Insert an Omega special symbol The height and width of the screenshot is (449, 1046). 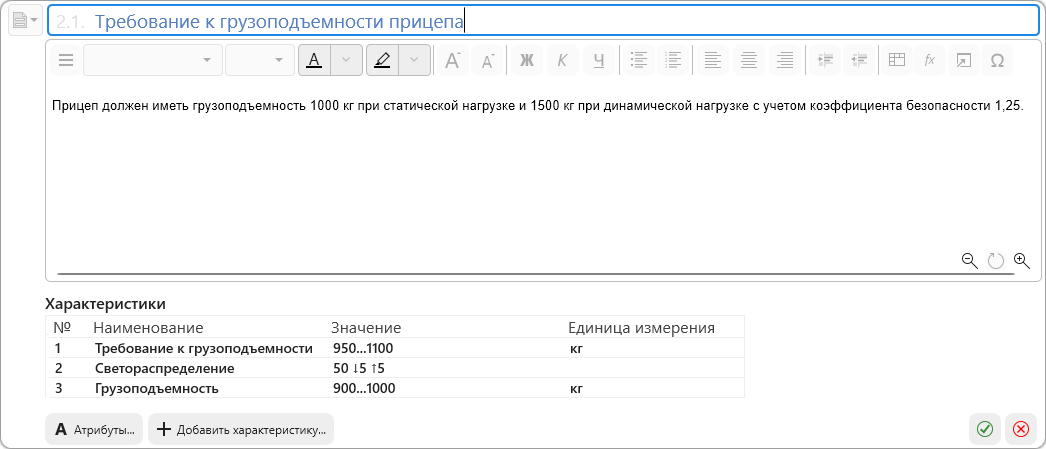coord(996,61)
